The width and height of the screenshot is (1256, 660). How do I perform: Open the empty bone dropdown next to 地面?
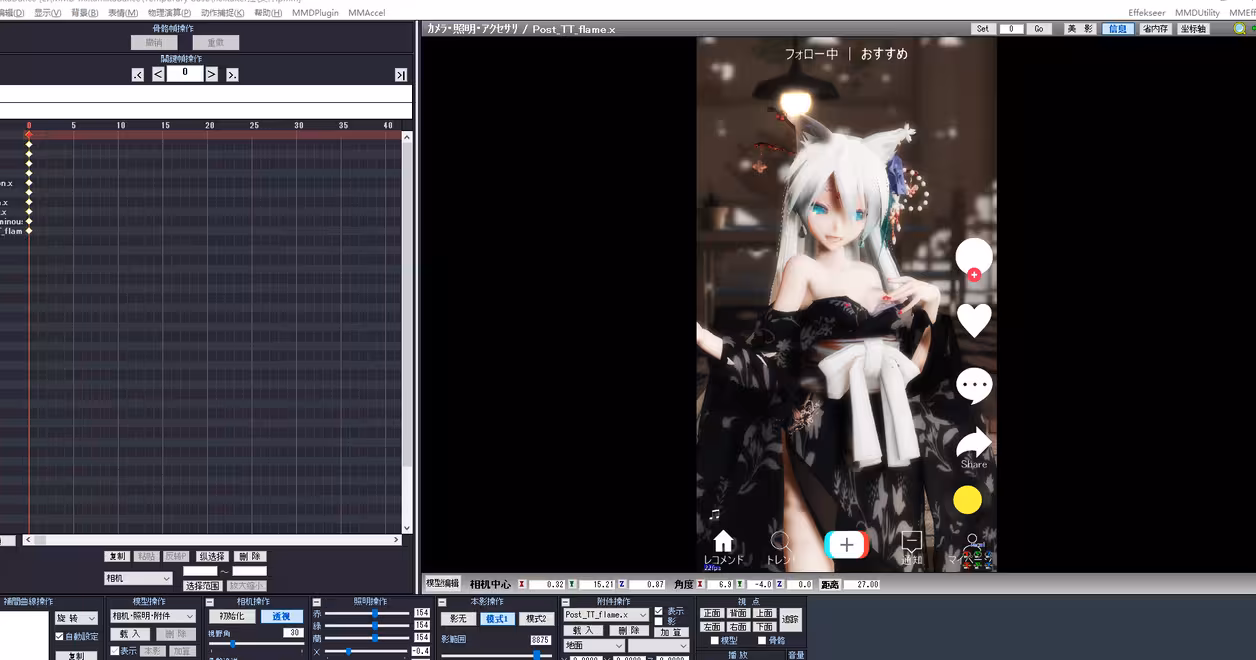[x=658, y=646]
